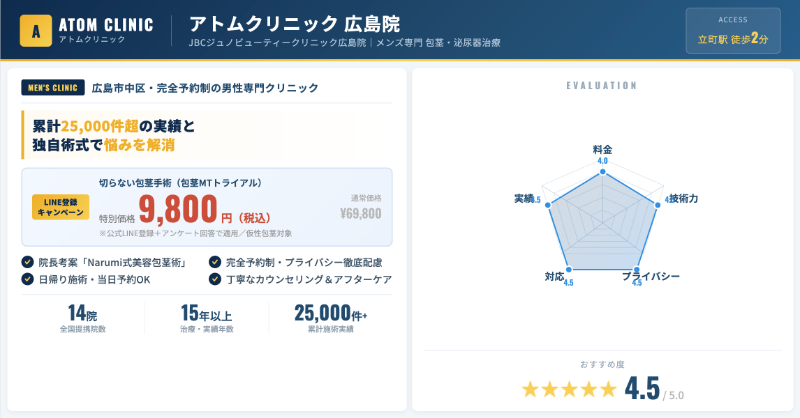Click the 4.5 / 5.0 rating score
The image size is (800, 418).
654,389
